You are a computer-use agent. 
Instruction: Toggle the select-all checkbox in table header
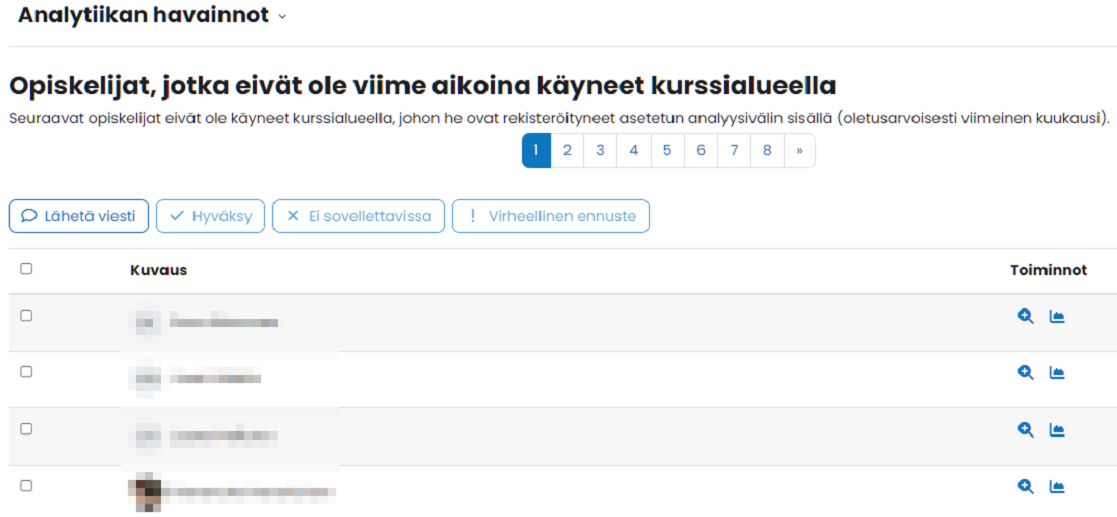pos(26,269)
